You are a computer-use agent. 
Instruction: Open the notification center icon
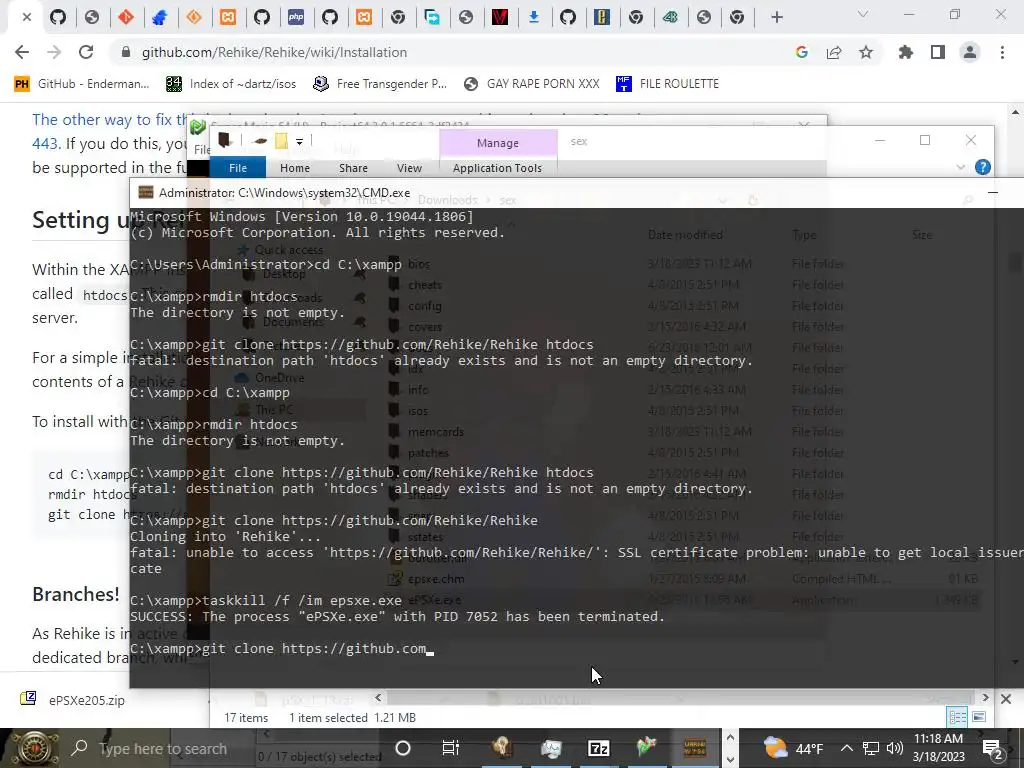tap(993, 748)
